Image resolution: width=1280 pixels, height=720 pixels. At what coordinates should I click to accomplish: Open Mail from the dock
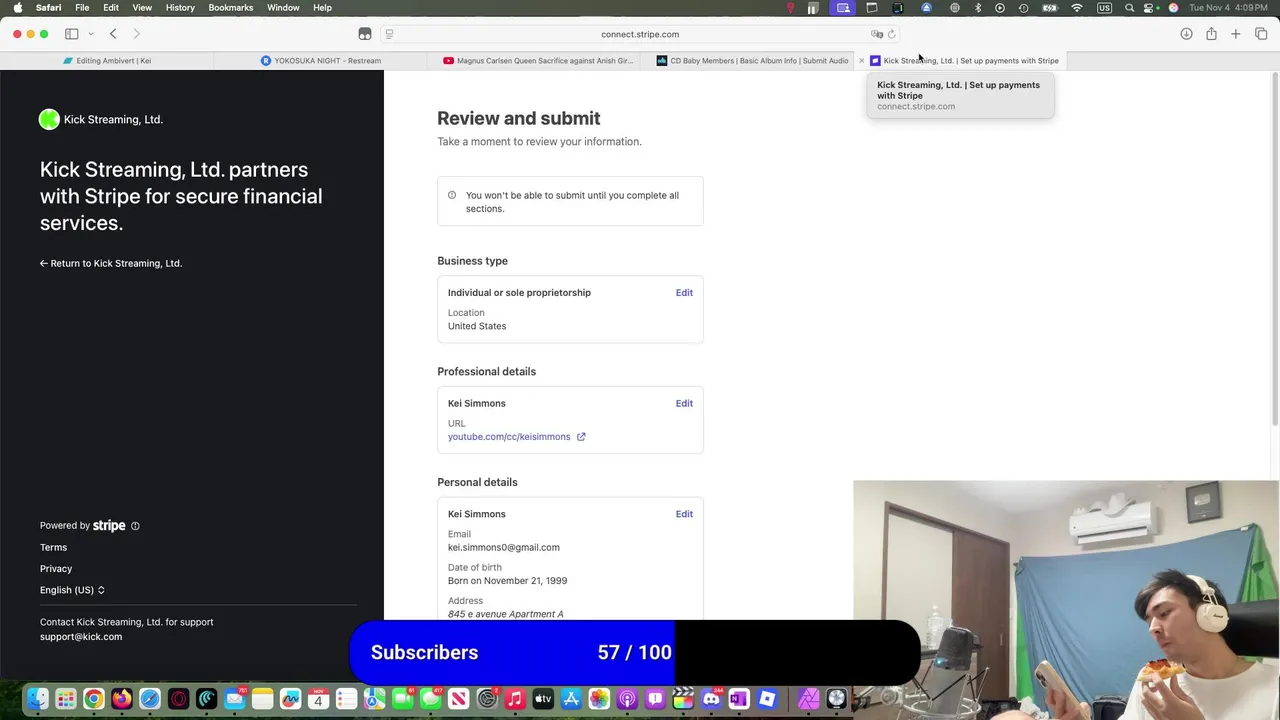click(234, 699)
